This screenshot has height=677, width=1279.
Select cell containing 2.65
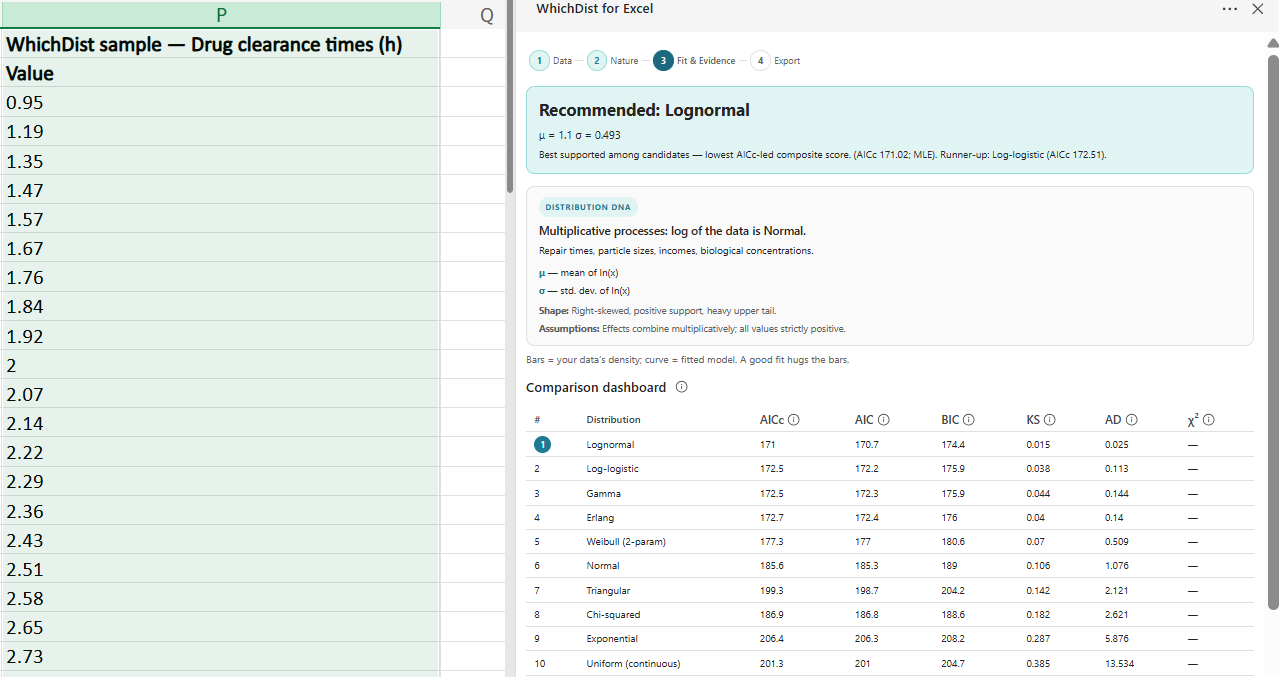tap(220, 627)
